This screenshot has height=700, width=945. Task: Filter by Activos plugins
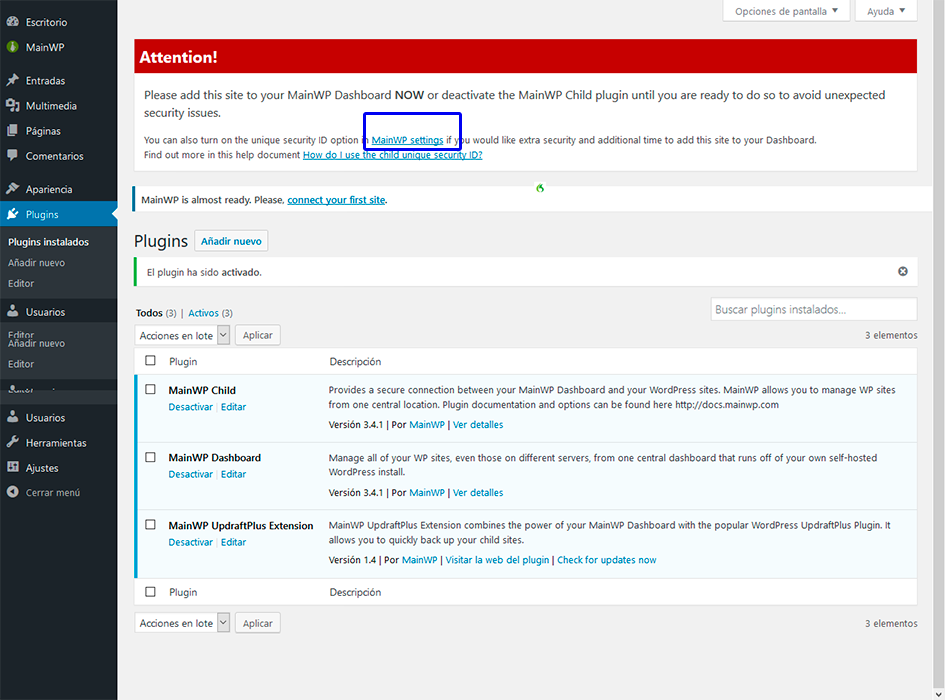(203, 313)
